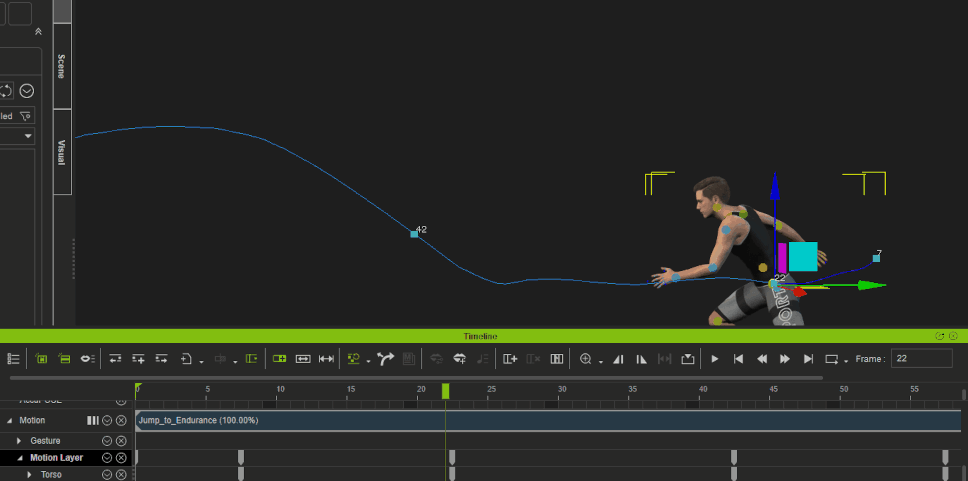Click the export range box icon
968x481 pixels.
(x=688, y=359)
